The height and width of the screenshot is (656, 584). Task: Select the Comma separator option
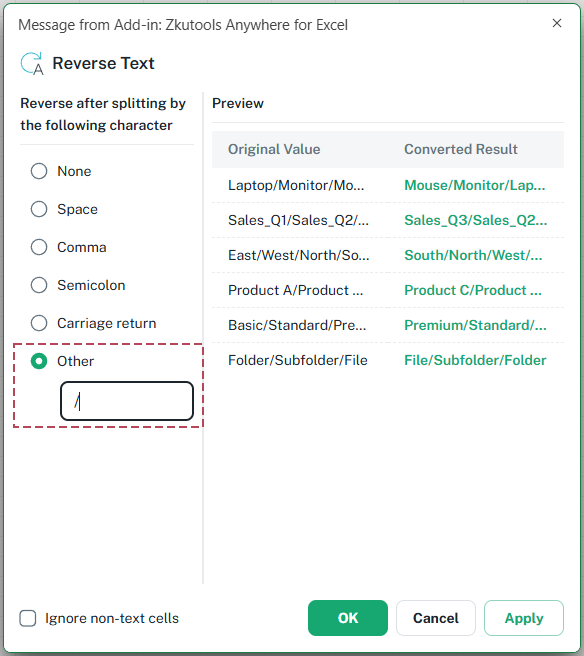[x=39, y=247]
